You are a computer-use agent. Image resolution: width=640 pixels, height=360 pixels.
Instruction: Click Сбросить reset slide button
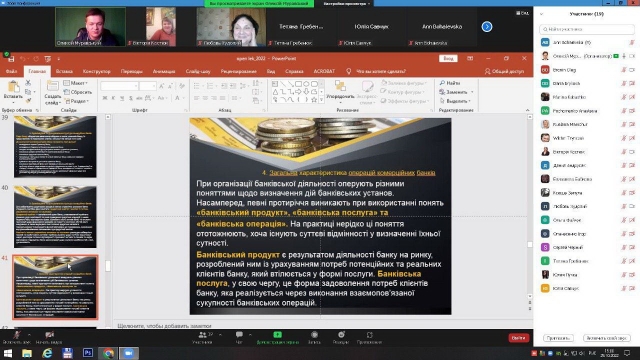[78, 92]
